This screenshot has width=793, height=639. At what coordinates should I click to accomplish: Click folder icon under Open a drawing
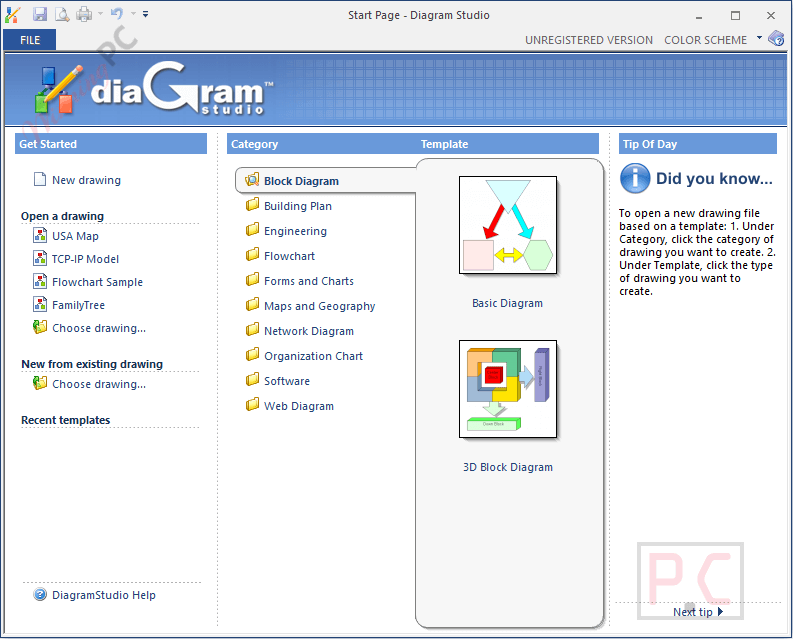click(40, 327)
